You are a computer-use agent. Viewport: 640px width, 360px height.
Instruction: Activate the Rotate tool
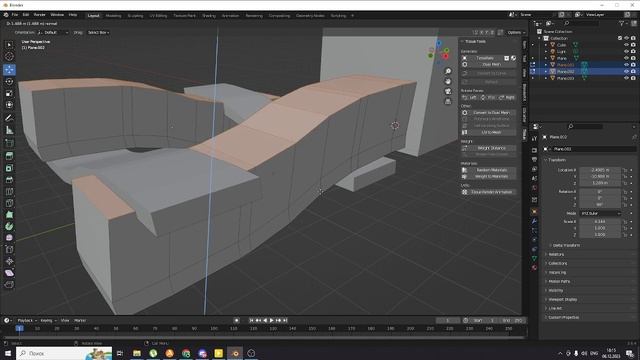pos(9,82)
